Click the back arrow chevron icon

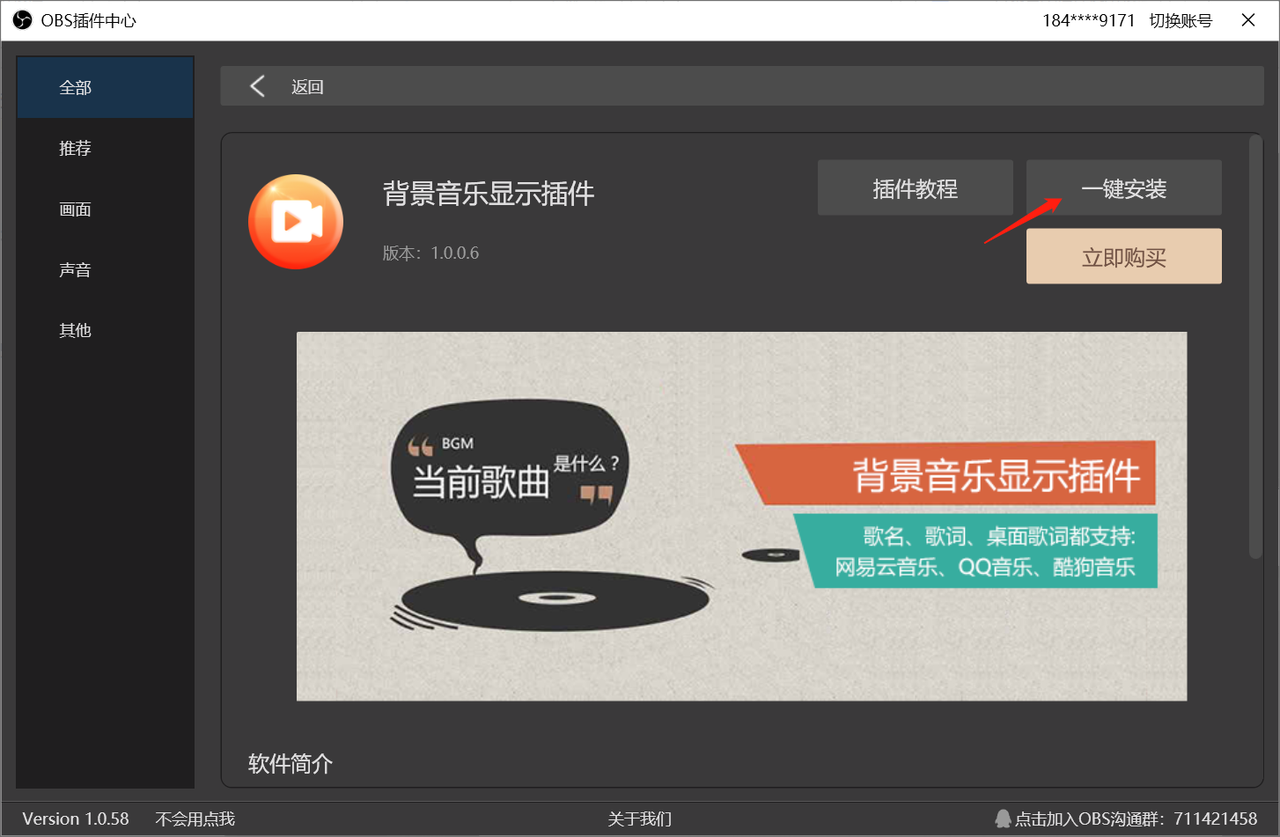[x=257, y=87]
